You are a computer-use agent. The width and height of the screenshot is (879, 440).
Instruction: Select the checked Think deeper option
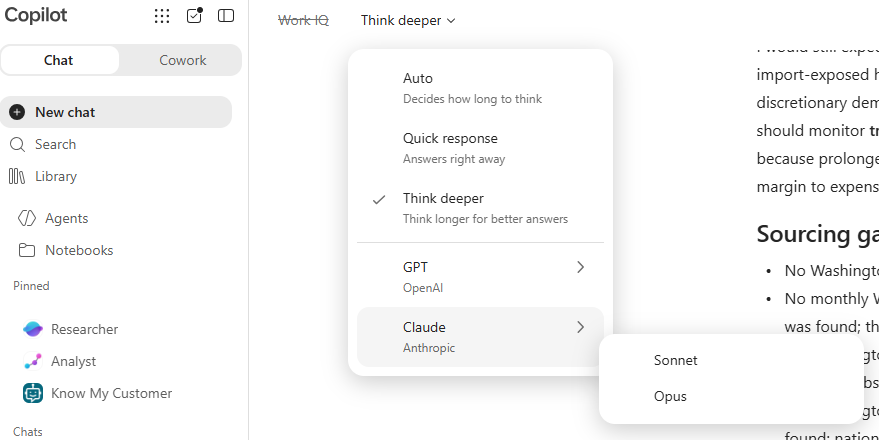click(480, 208)
